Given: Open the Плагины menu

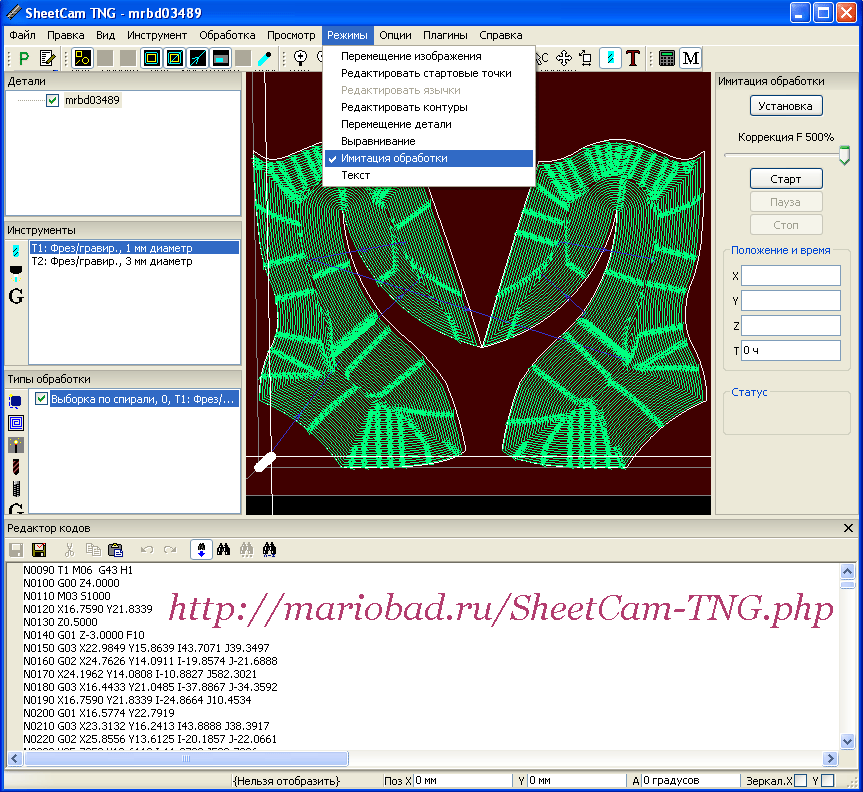Looking at the screenshot, I should [445, 35].
